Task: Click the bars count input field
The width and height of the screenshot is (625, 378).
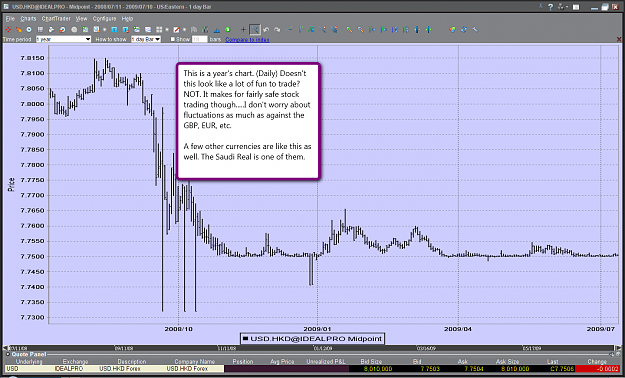Action: pyautogui.click(x=200, y=39)
